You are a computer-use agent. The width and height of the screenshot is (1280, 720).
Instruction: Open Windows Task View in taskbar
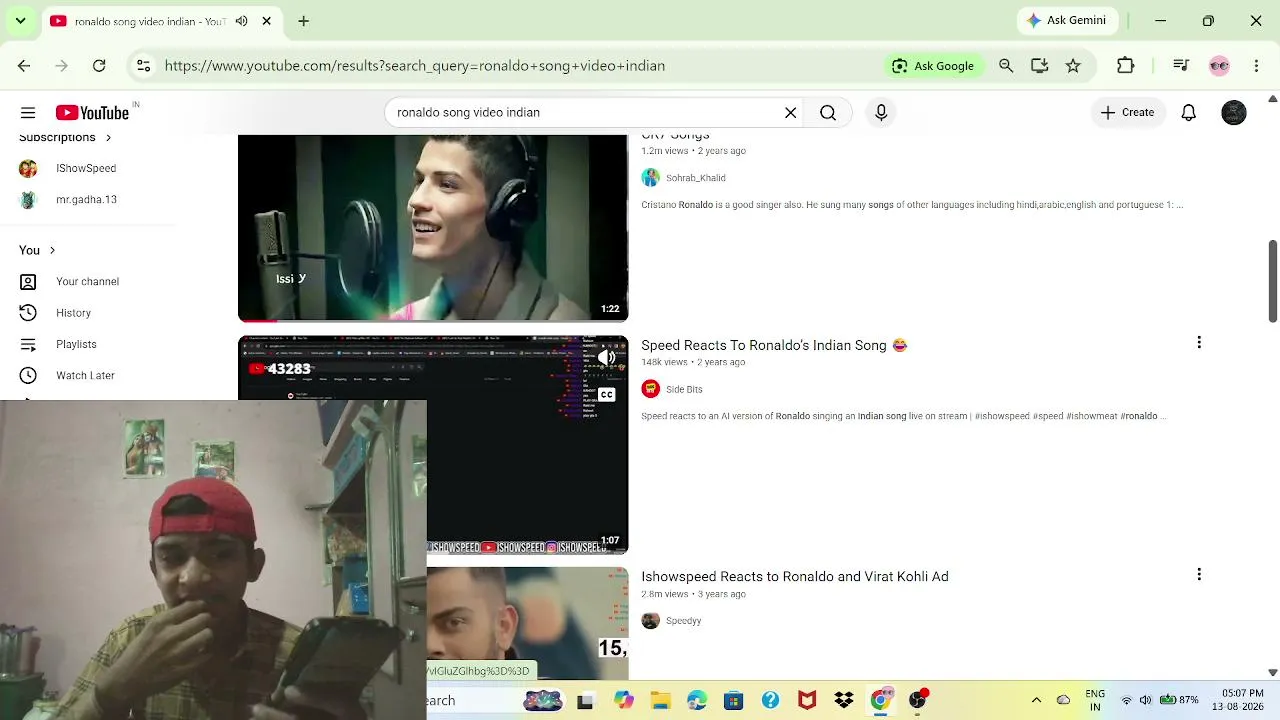(585, 701)
